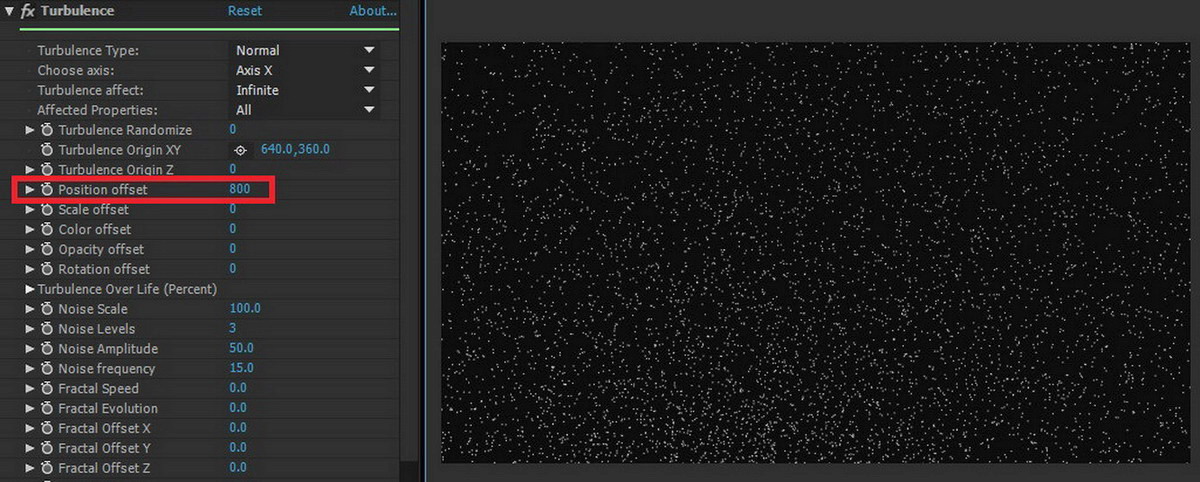Viewport: 1200px width, 482px height.
Task: Click the Opacity offset value
Action: pos(233,249)
